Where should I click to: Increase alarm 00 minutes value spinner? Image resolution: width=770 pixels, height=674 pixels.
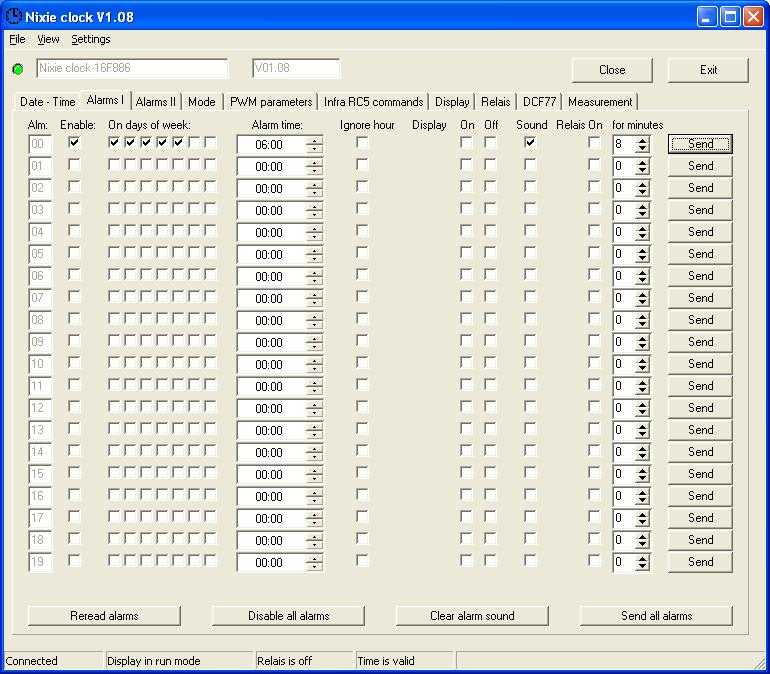click(642, 141)
